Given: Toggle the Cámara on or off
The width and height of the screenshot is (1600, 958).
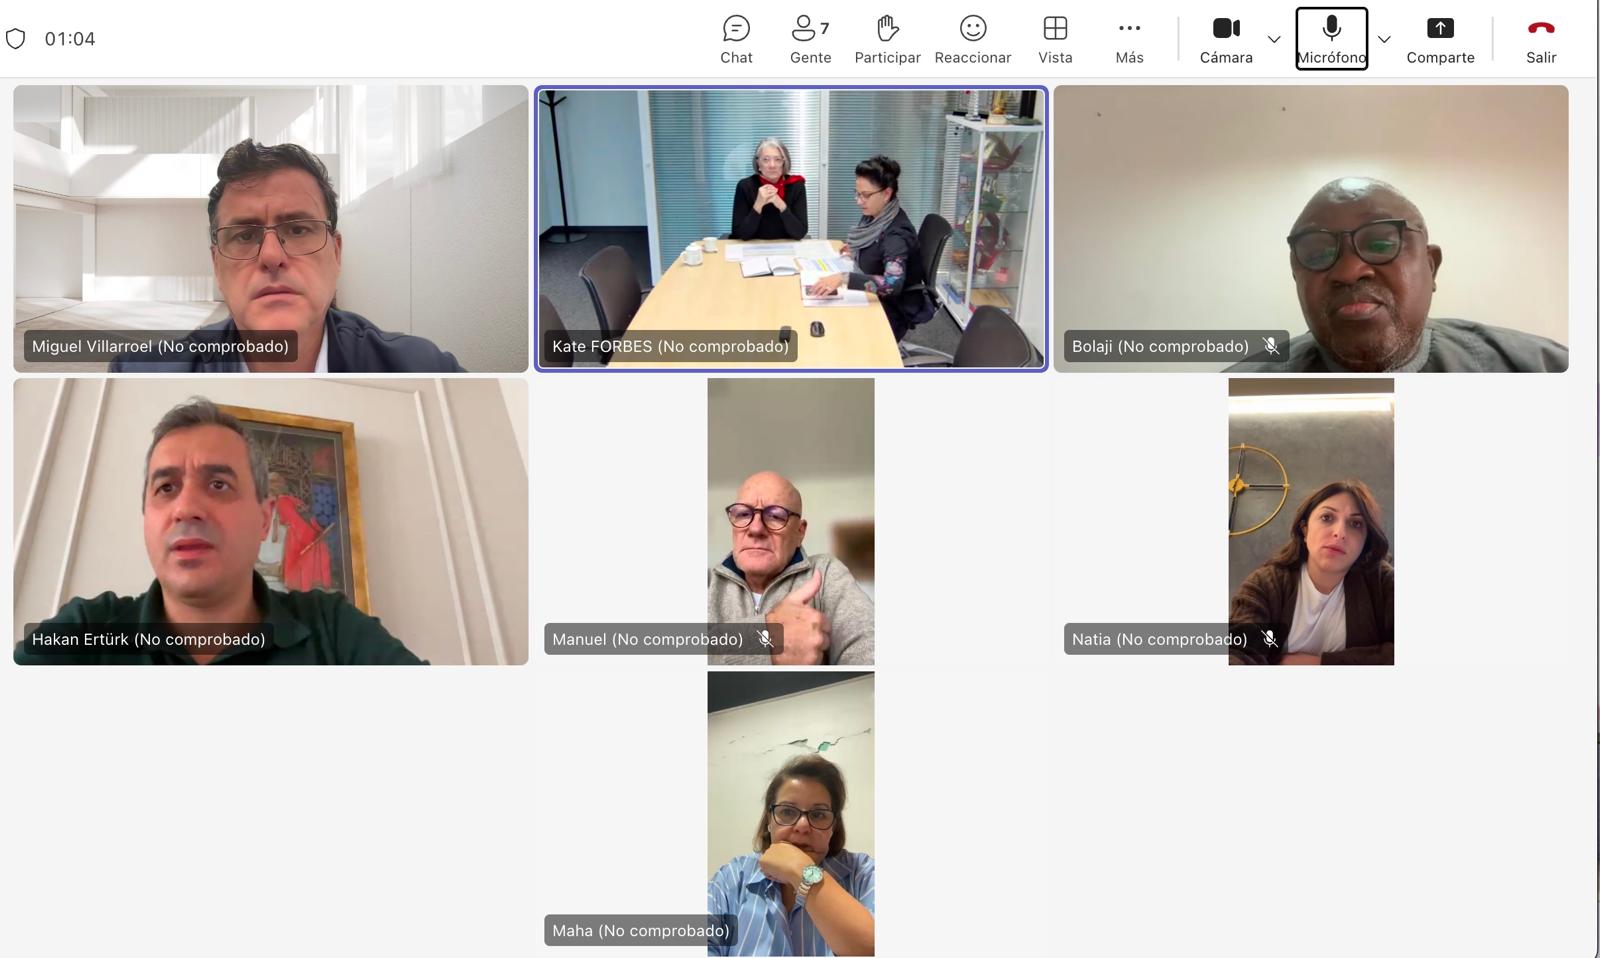Looking at the screenshot, I should point(1226,39).
